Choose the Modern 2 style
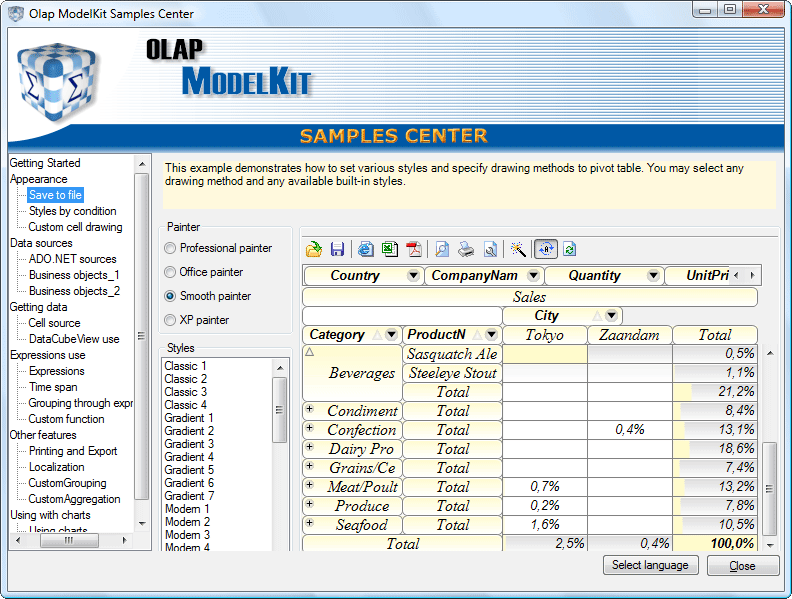The height and width of the screenshot is (599, 792). point(187,522)
